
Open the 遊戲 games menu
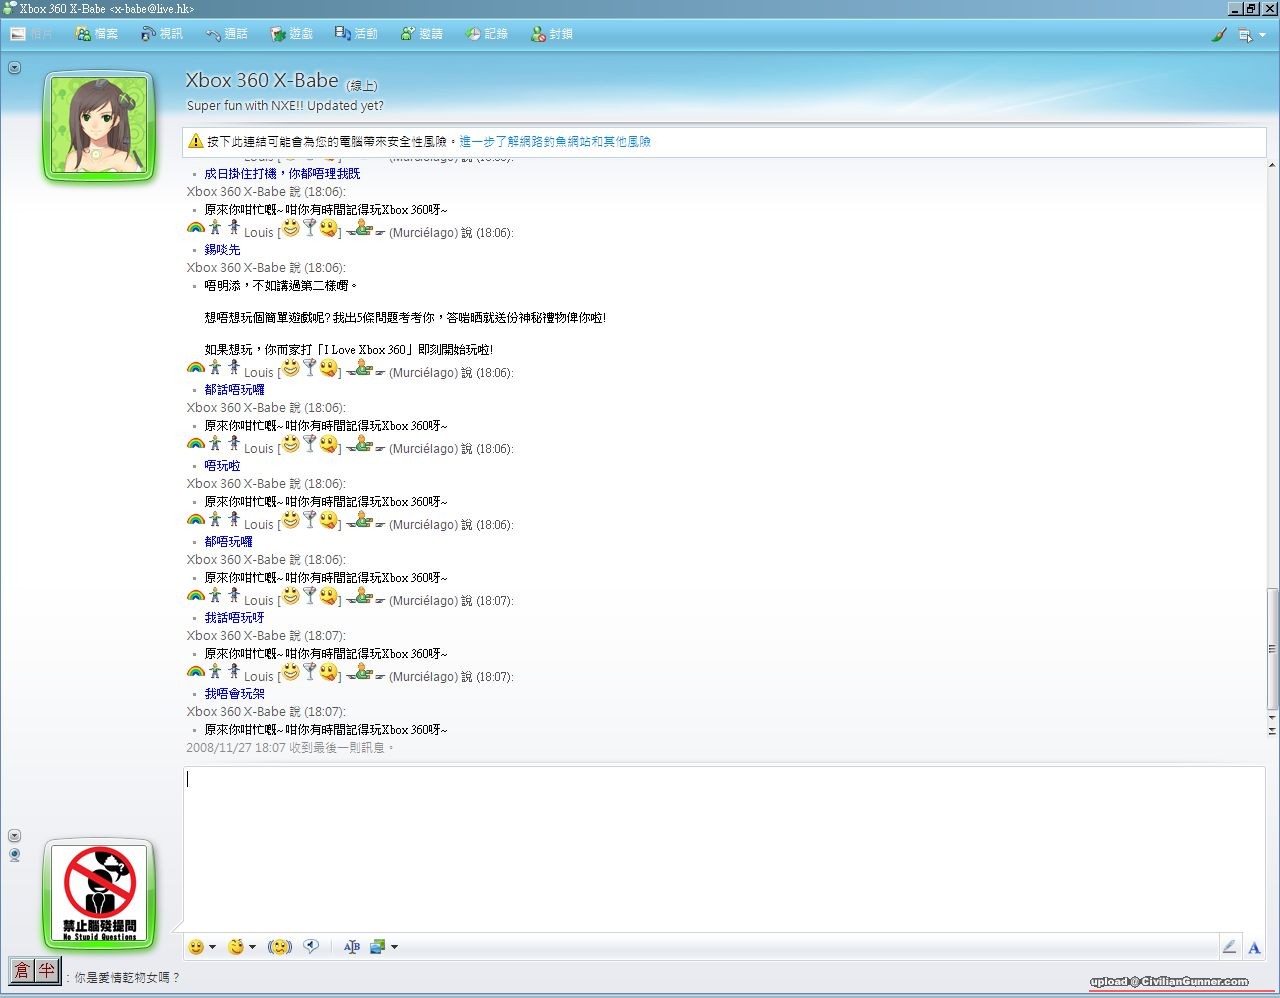[x=292, y=34]
